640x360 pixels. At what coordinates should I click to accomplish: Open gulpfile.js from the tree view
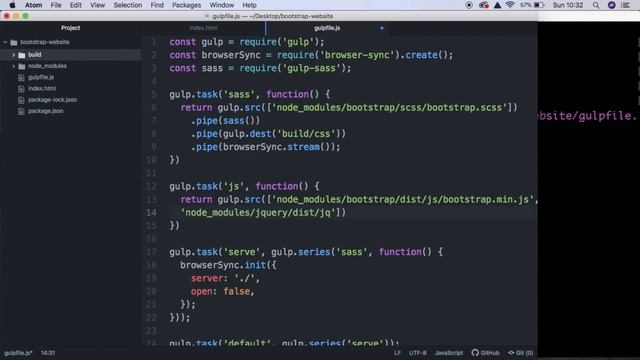pyautogui.click(x=41, y=77)
